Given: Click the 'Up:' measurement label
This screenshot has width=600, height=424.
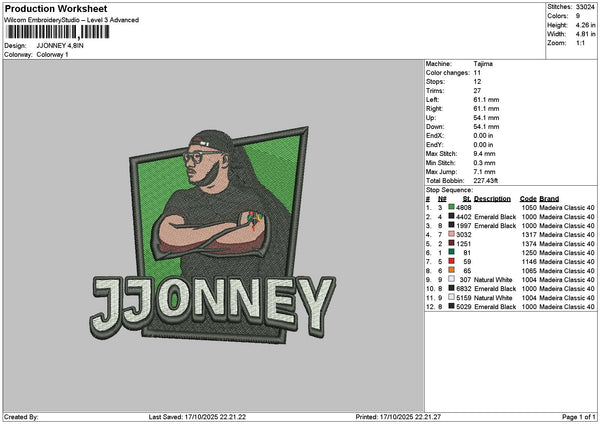Looking at the screenshot, I should coord(430,118).
